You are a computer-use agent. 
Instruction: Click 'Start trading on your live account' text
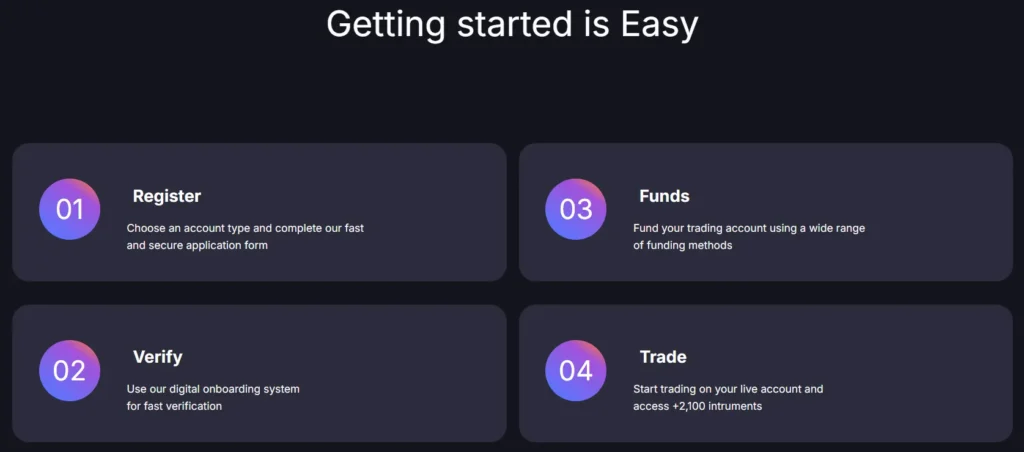(728, 389)
